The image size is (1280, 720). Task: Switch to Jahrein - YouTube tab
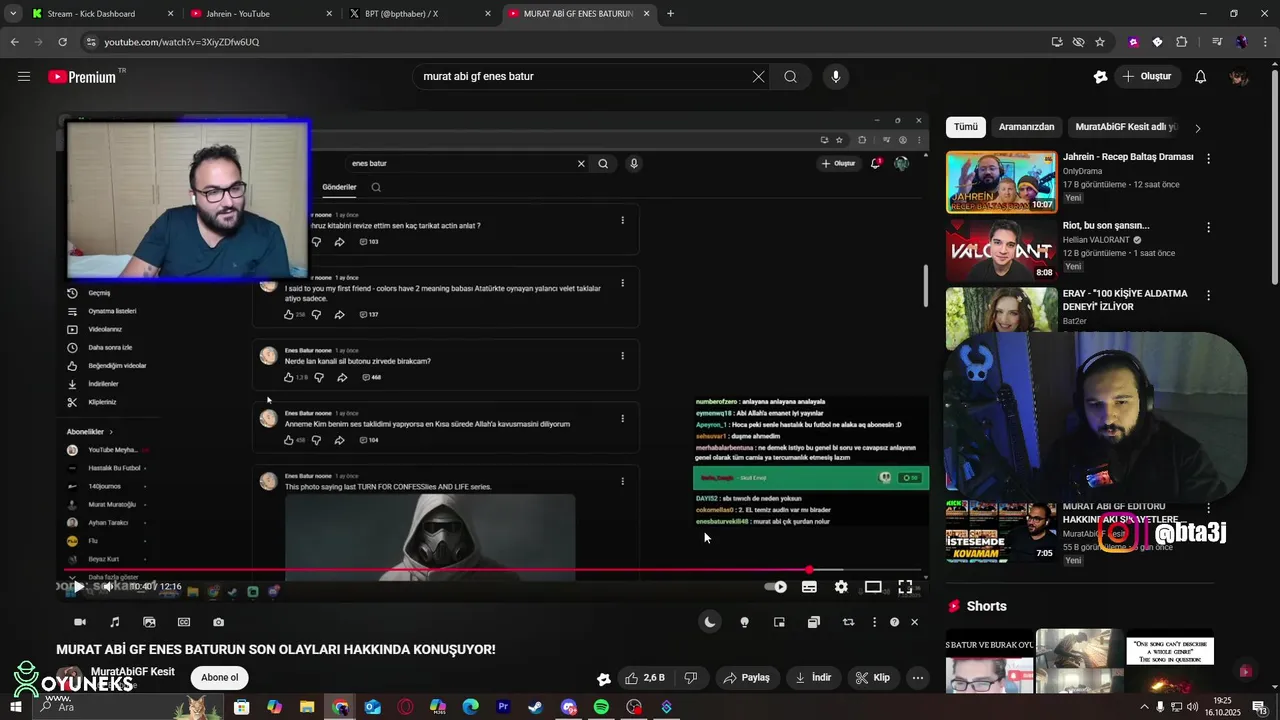click(260, 13)
